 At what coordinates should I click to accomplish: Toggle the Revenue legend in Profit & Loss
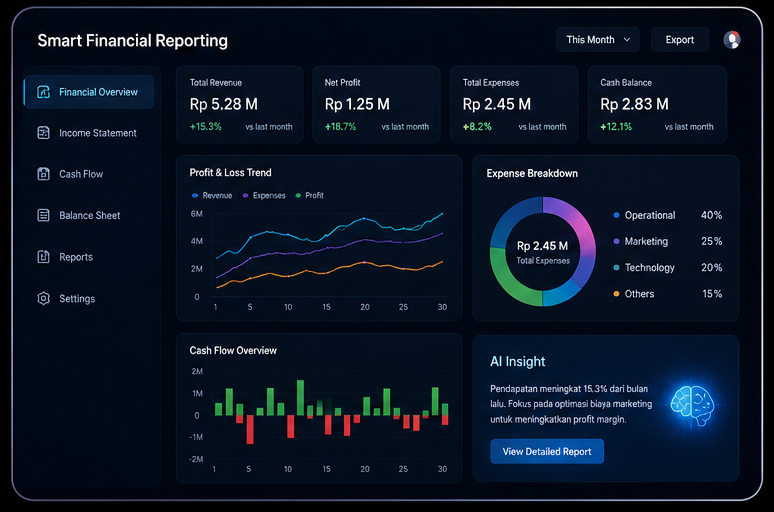(x=212, y=196)
